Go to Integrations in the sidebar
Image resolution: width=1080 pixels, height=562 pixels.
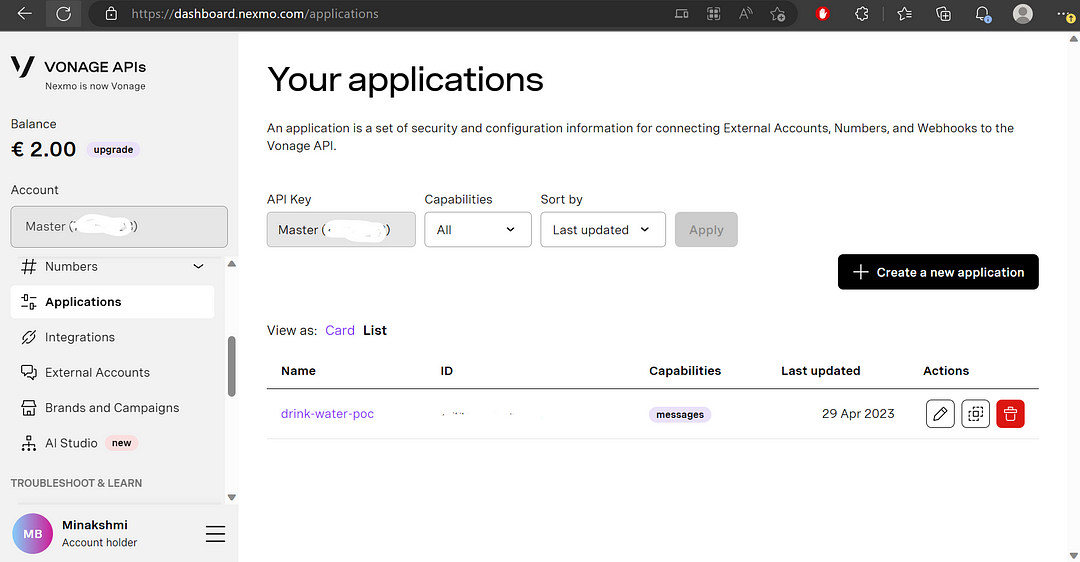point(80,337)
